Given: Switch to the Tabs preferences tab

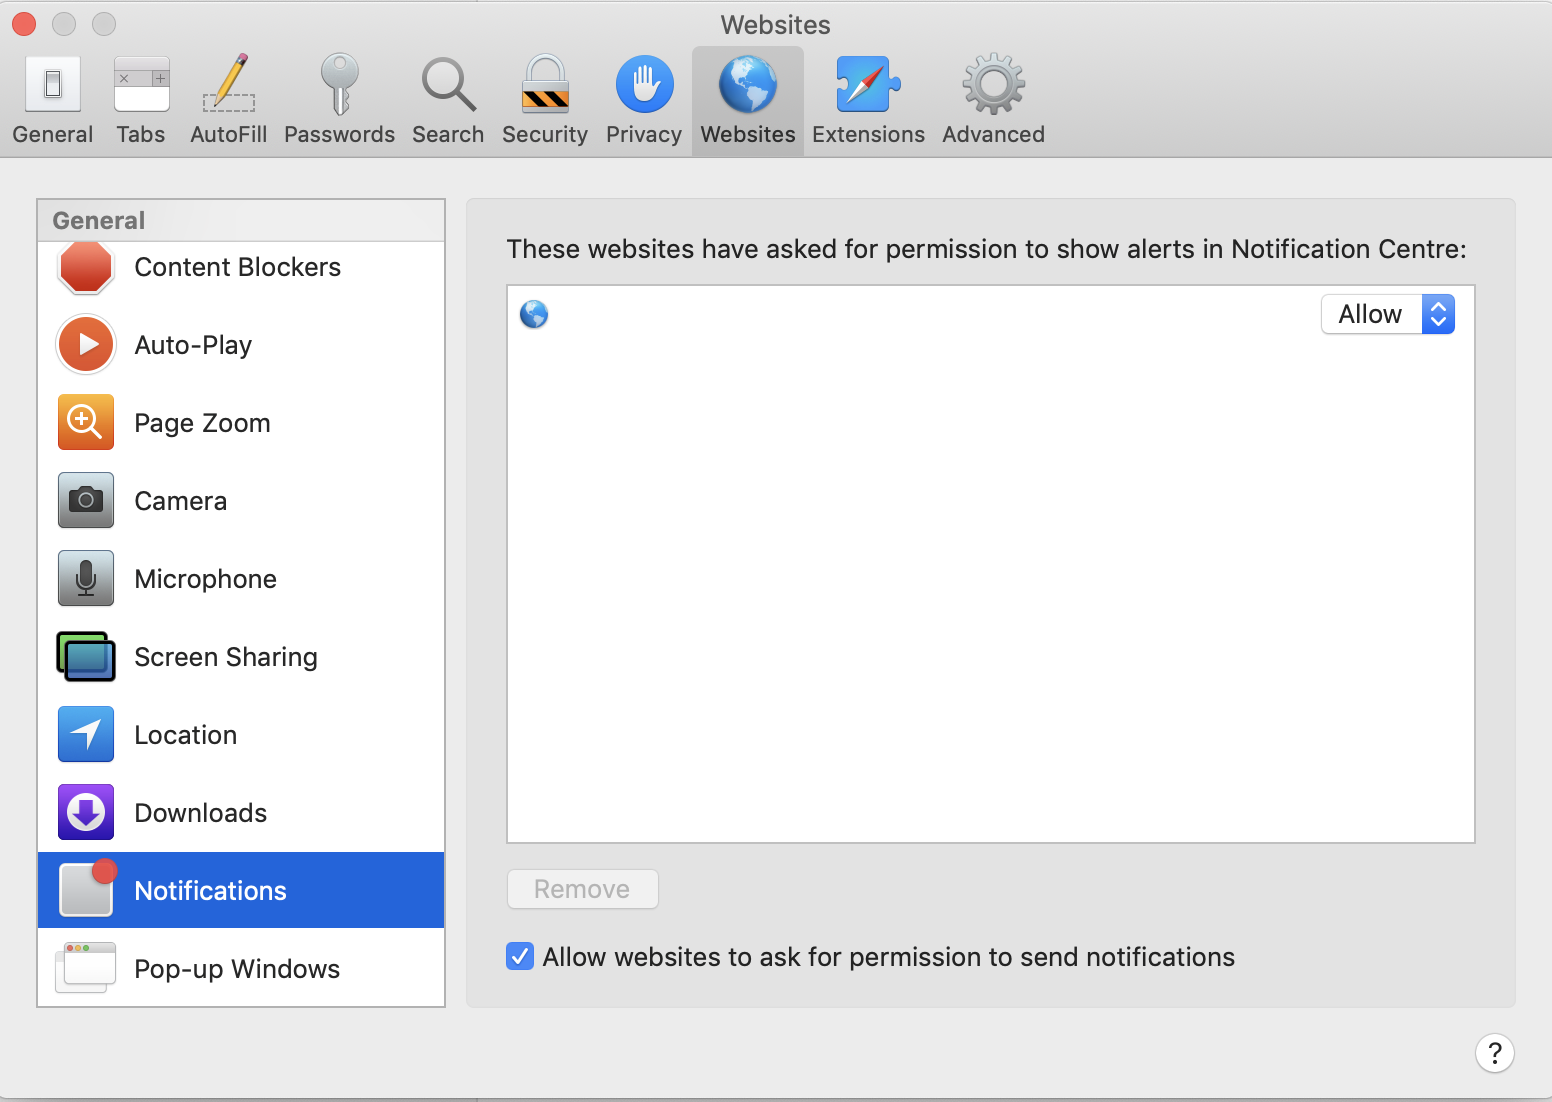Looking at the screenshot, I should pyautogui.click(x=141, y=100).
